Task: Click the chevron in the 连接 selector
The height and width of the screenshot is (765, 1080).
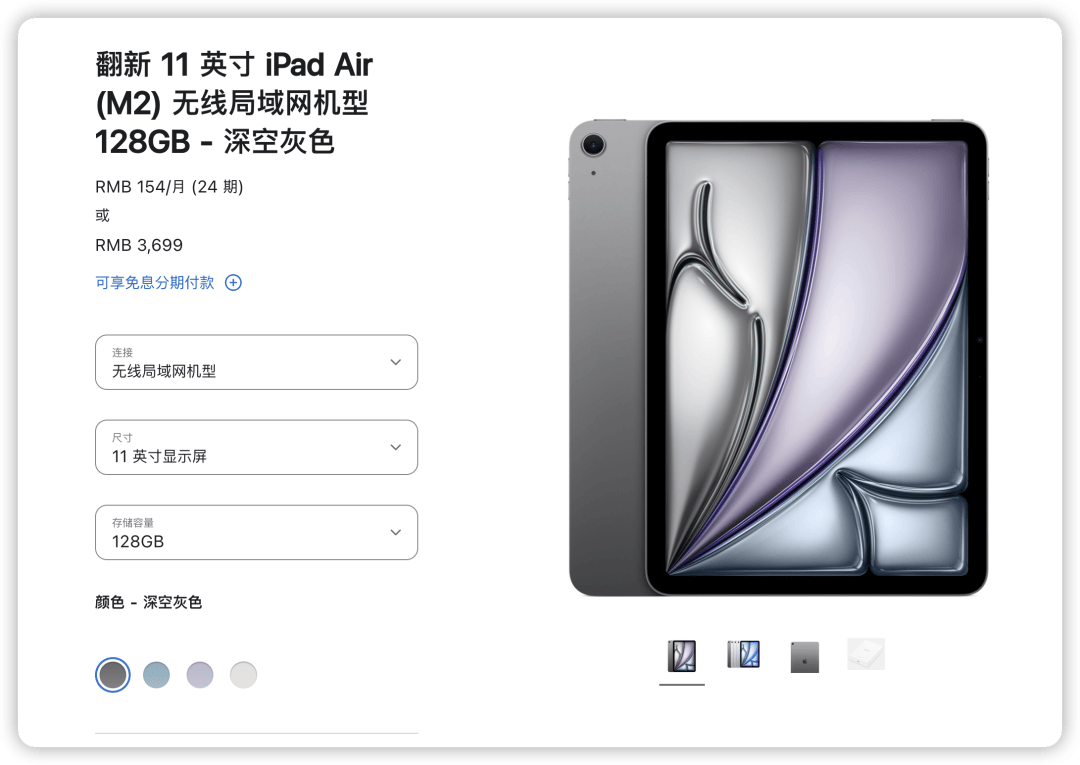Action: click(x=396, y=362)
